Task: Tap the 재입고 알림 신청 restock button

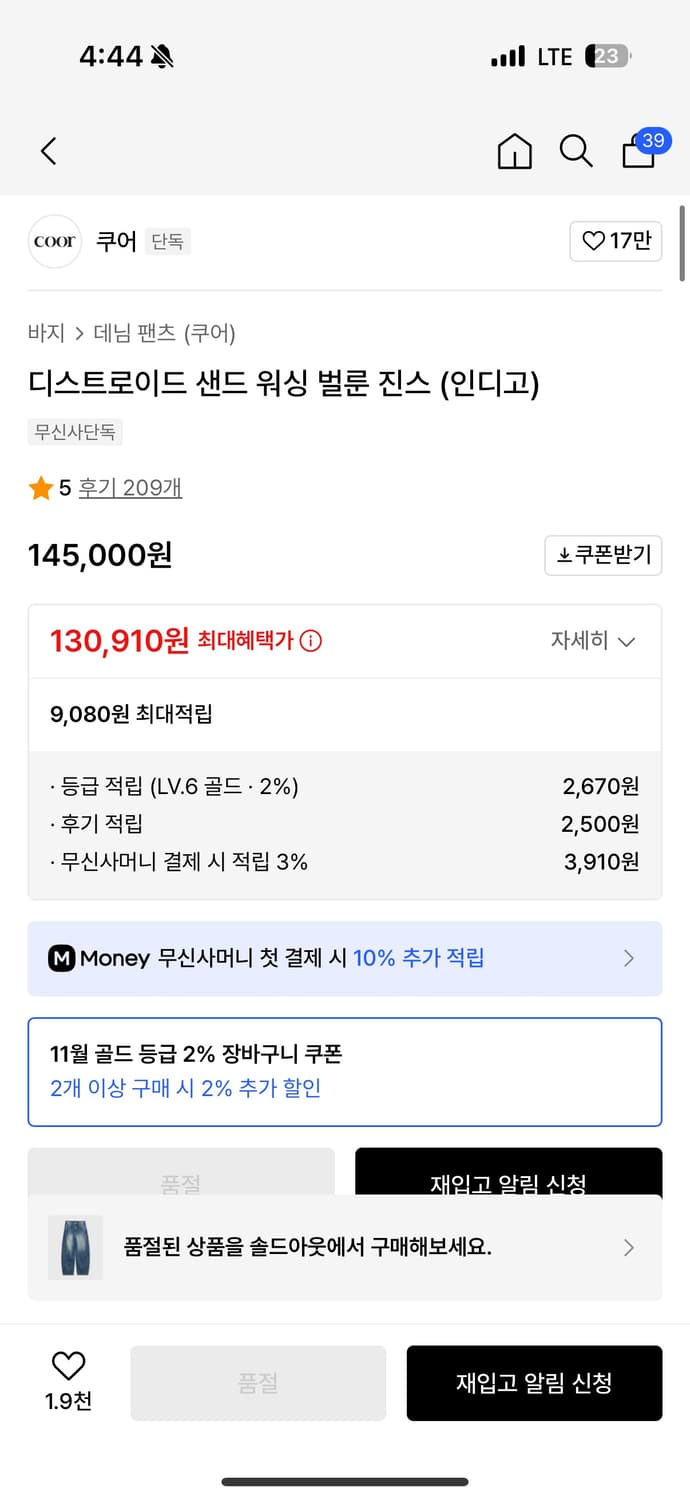Action: tap(534, 1383)
